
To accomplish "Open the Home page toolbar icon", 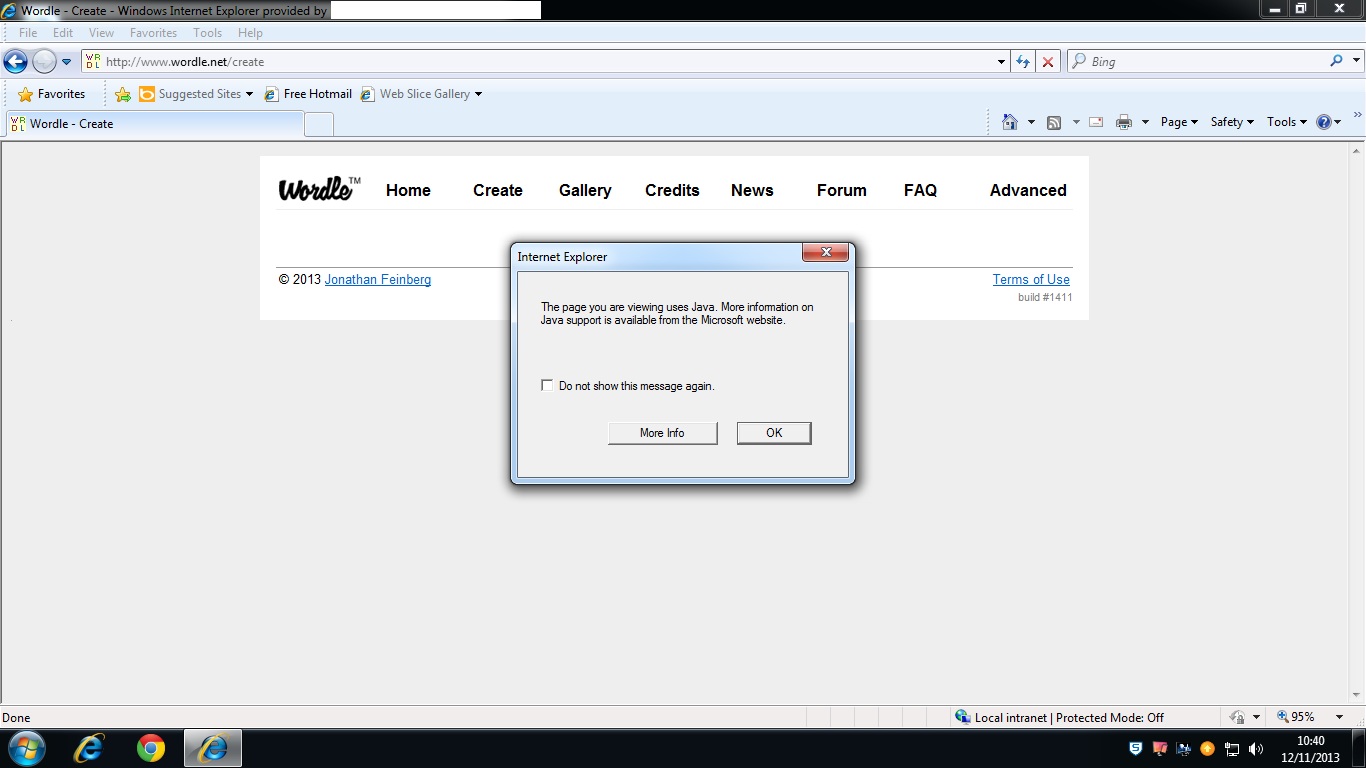I will pyautogui.click(x=1010, y=122).
